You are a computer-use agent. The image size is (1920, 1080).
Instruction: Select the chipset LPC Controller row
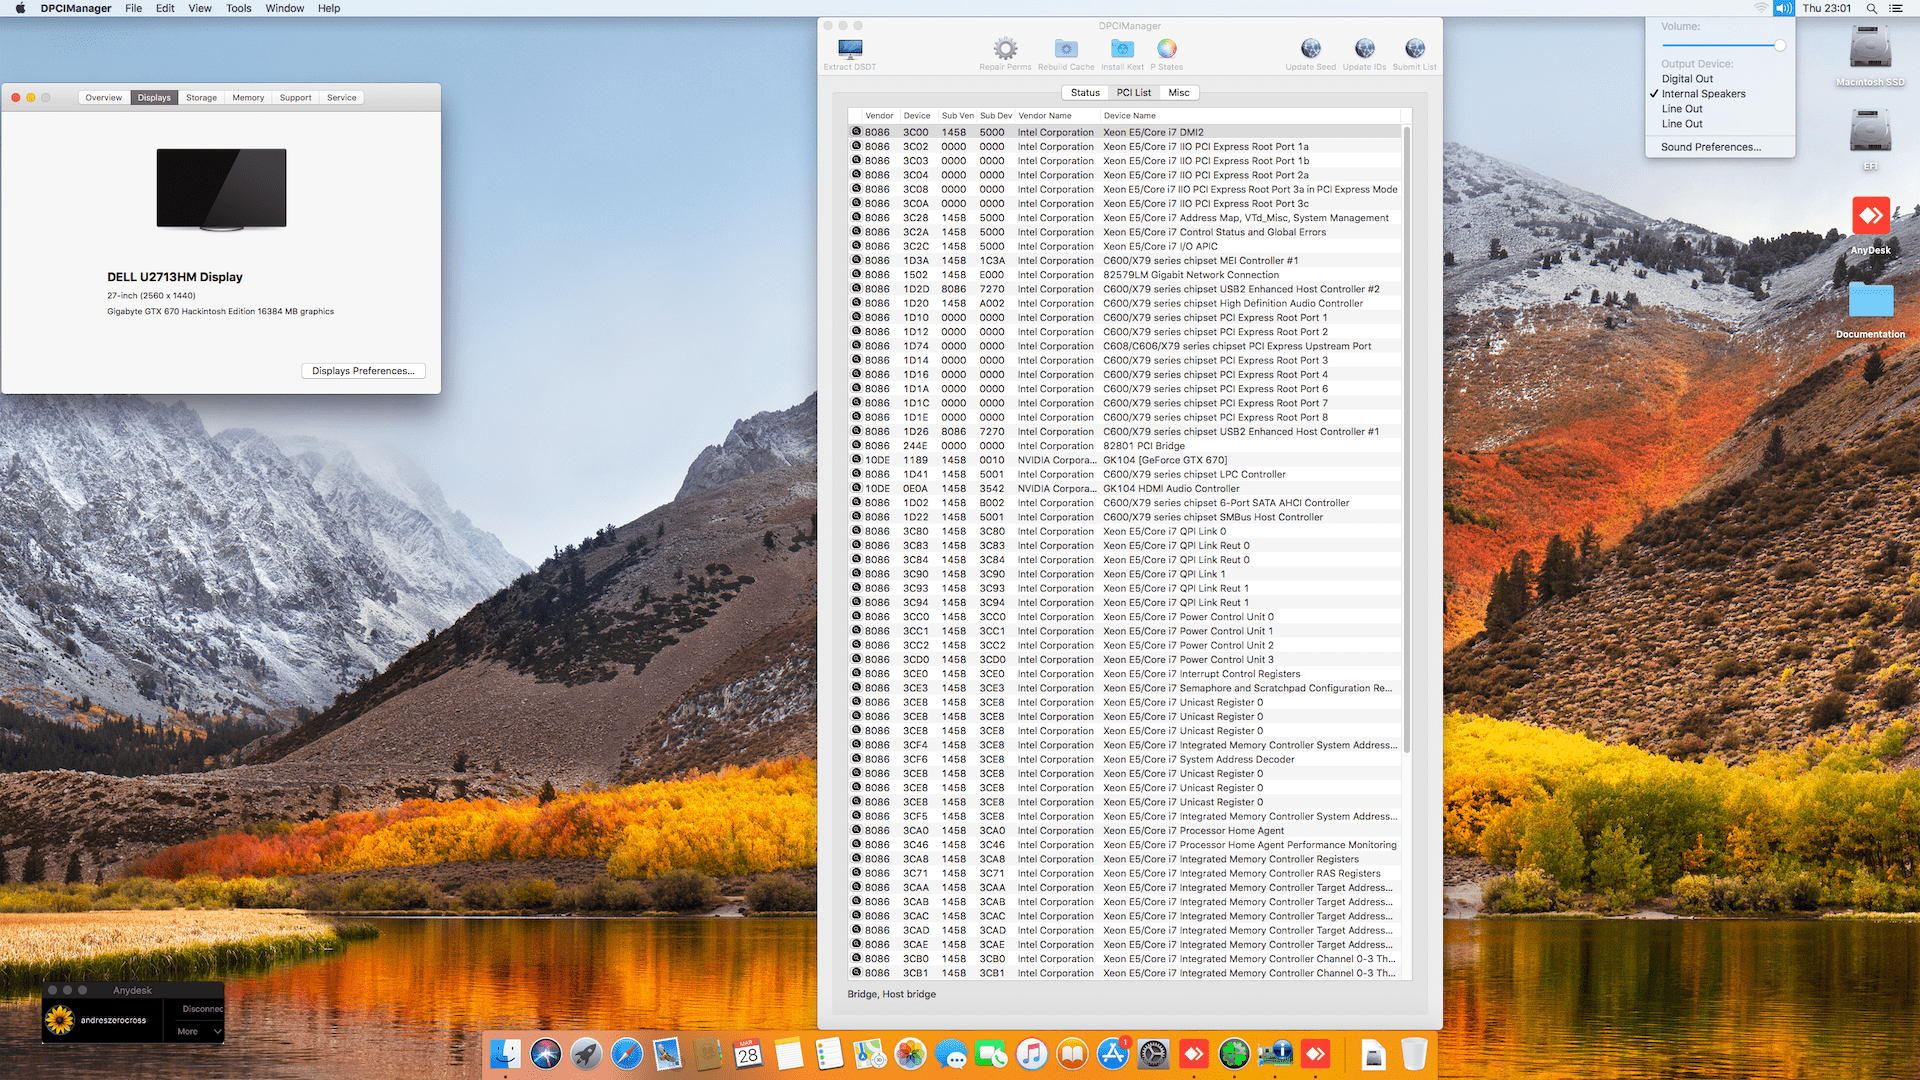pos(1124,474)
